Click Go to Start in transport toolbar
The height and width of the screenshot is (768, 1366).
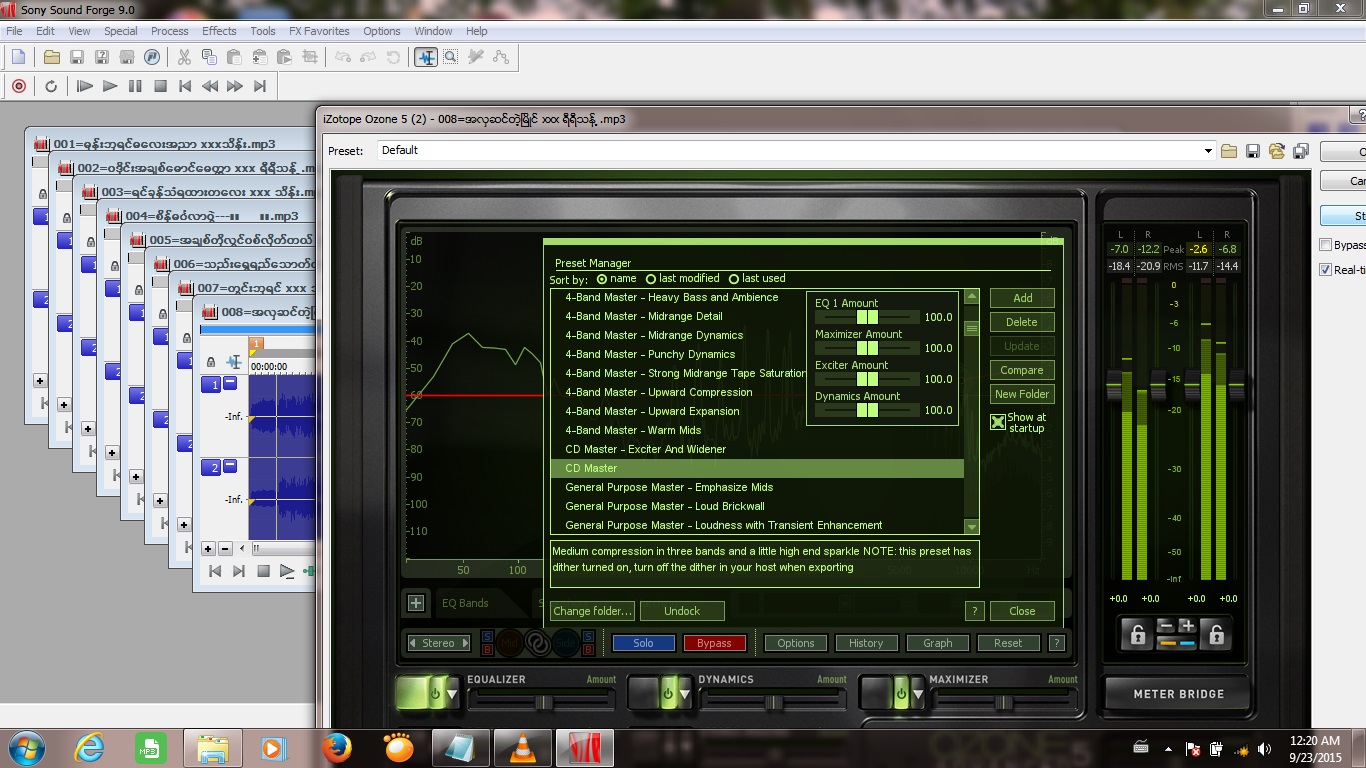click(x=185, y=86)
